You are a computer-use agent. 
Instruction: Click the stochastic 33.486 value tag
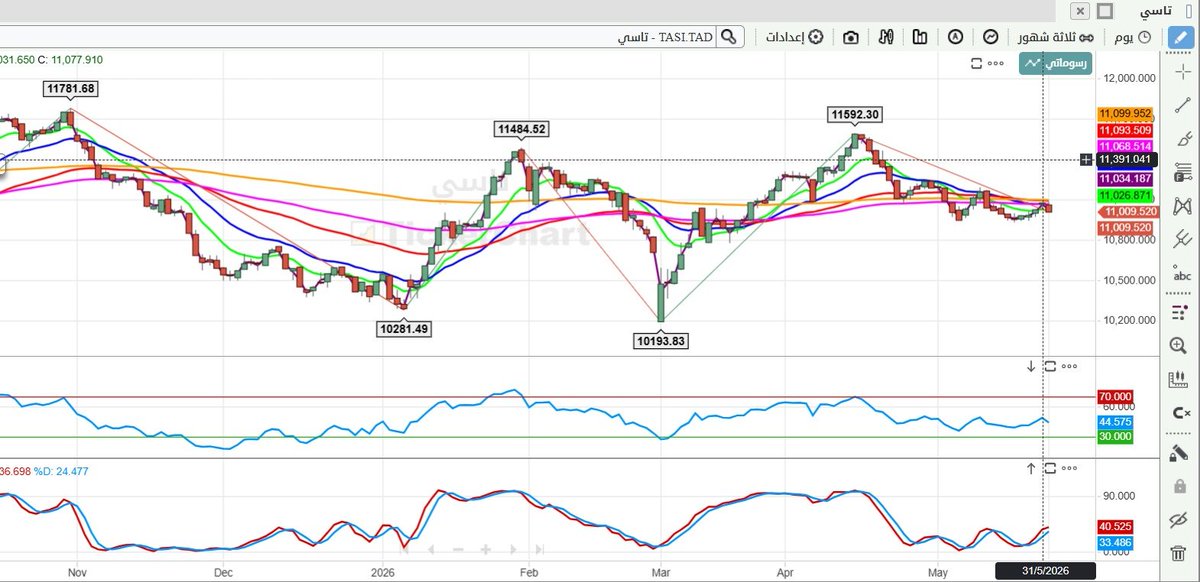coord(1115,543)
